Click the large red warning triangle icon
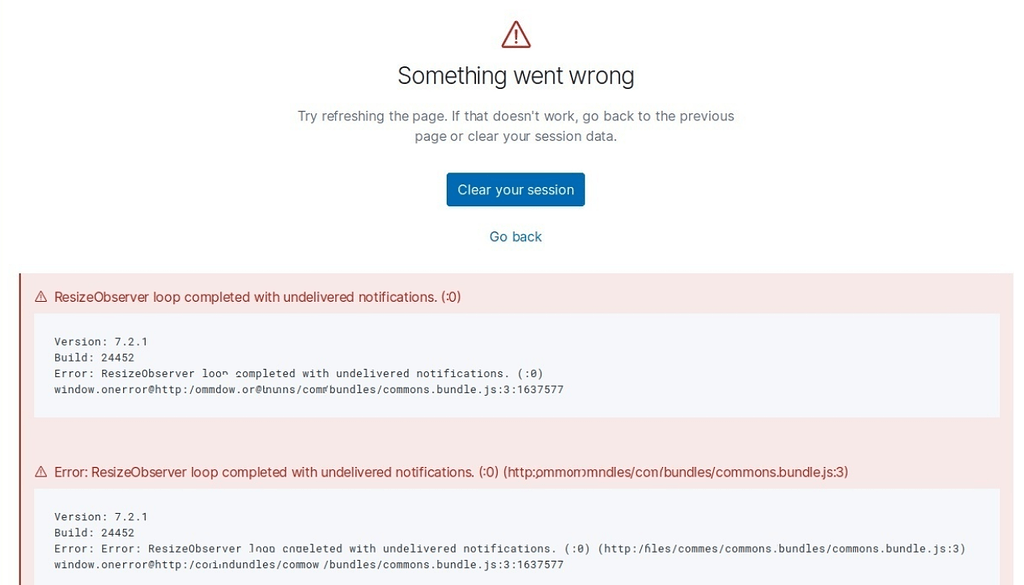 (x=516, y=35)
